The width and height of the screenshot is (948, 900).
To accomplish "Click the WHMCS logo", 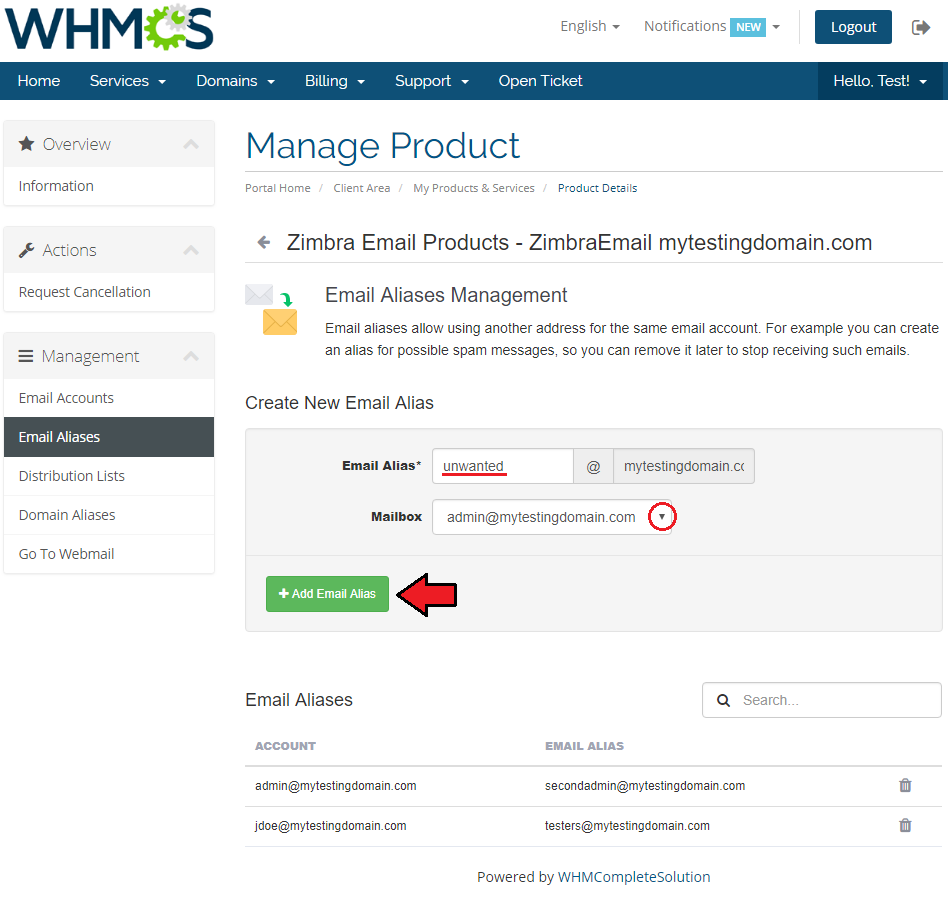I will (109, 27).
